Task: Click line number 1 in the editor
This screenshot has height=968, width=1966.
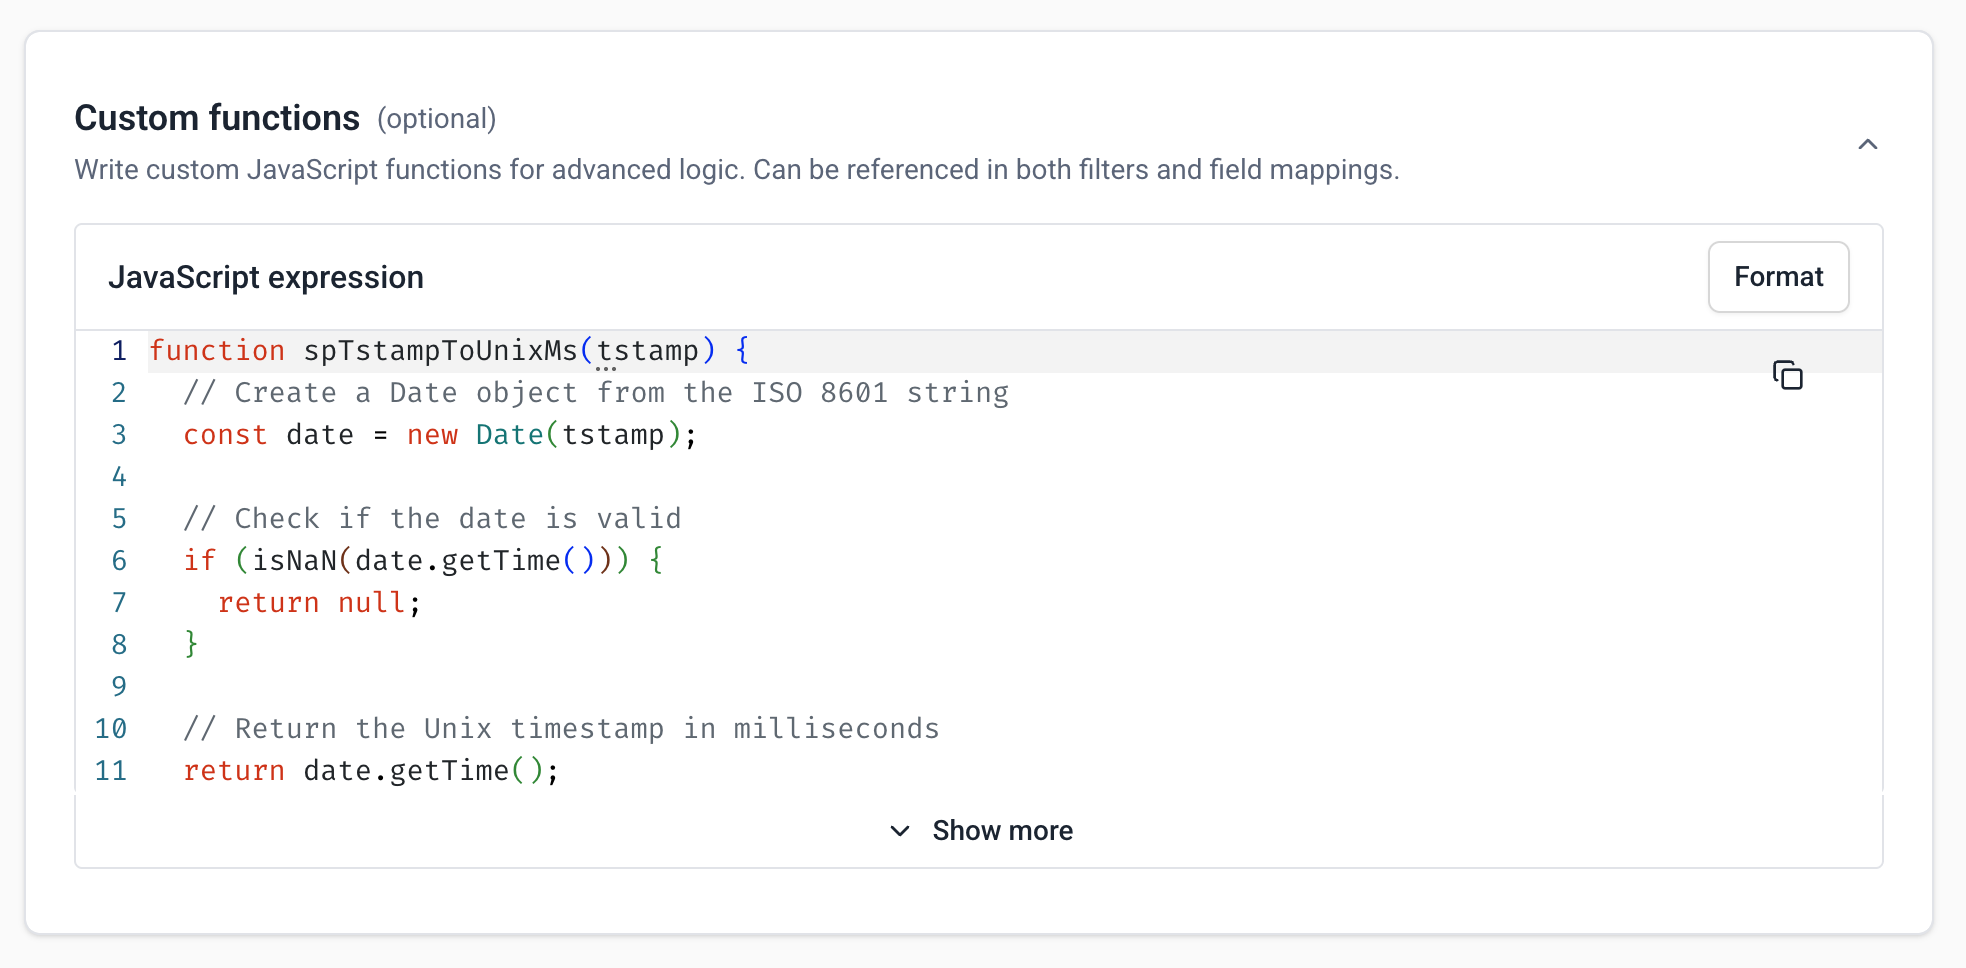Action: coord(118,350)
